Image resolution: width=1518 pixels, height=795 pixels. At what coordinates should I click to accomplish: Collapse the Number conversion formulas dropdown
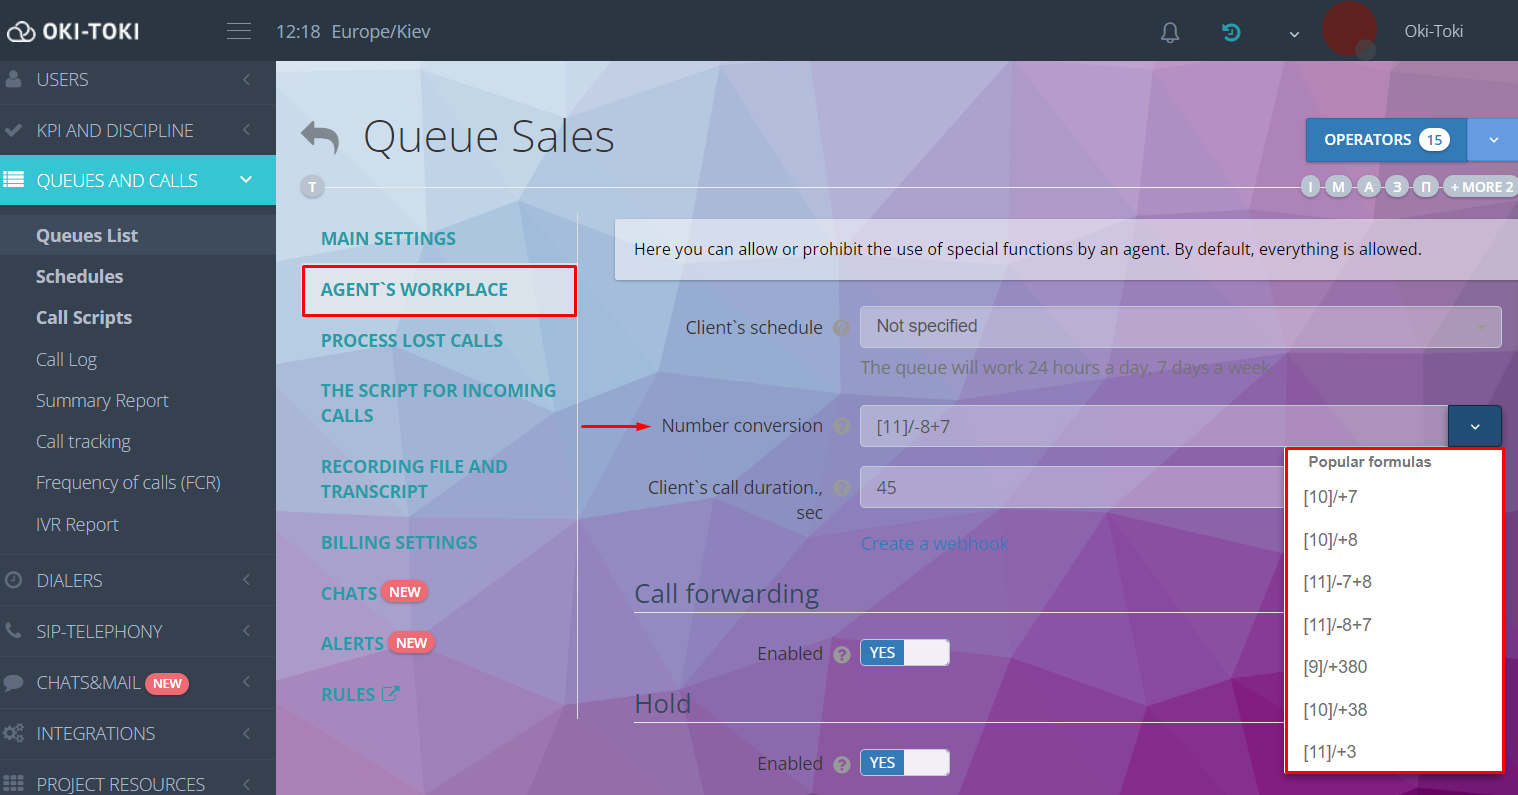1474,427
